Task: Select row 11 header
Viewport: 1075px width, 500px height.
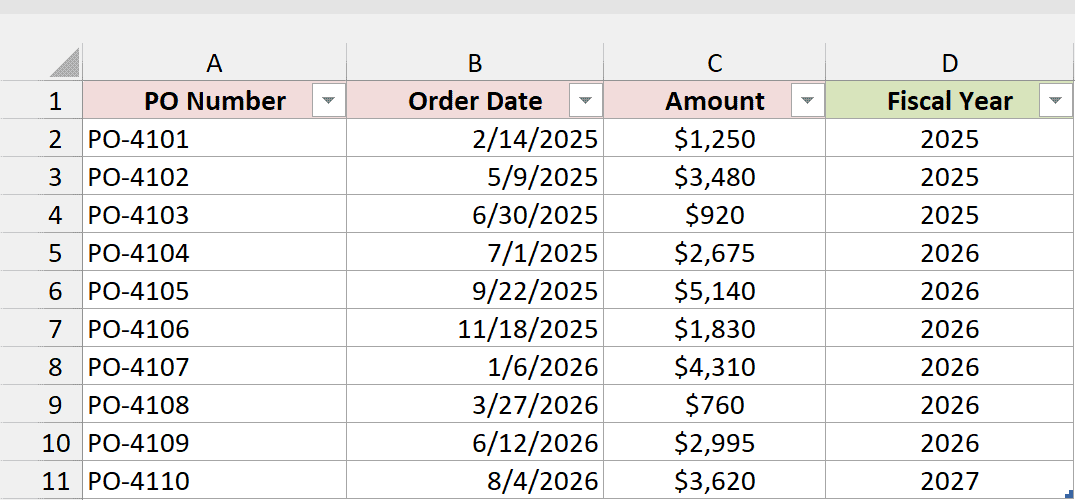Action: (41, 481)
